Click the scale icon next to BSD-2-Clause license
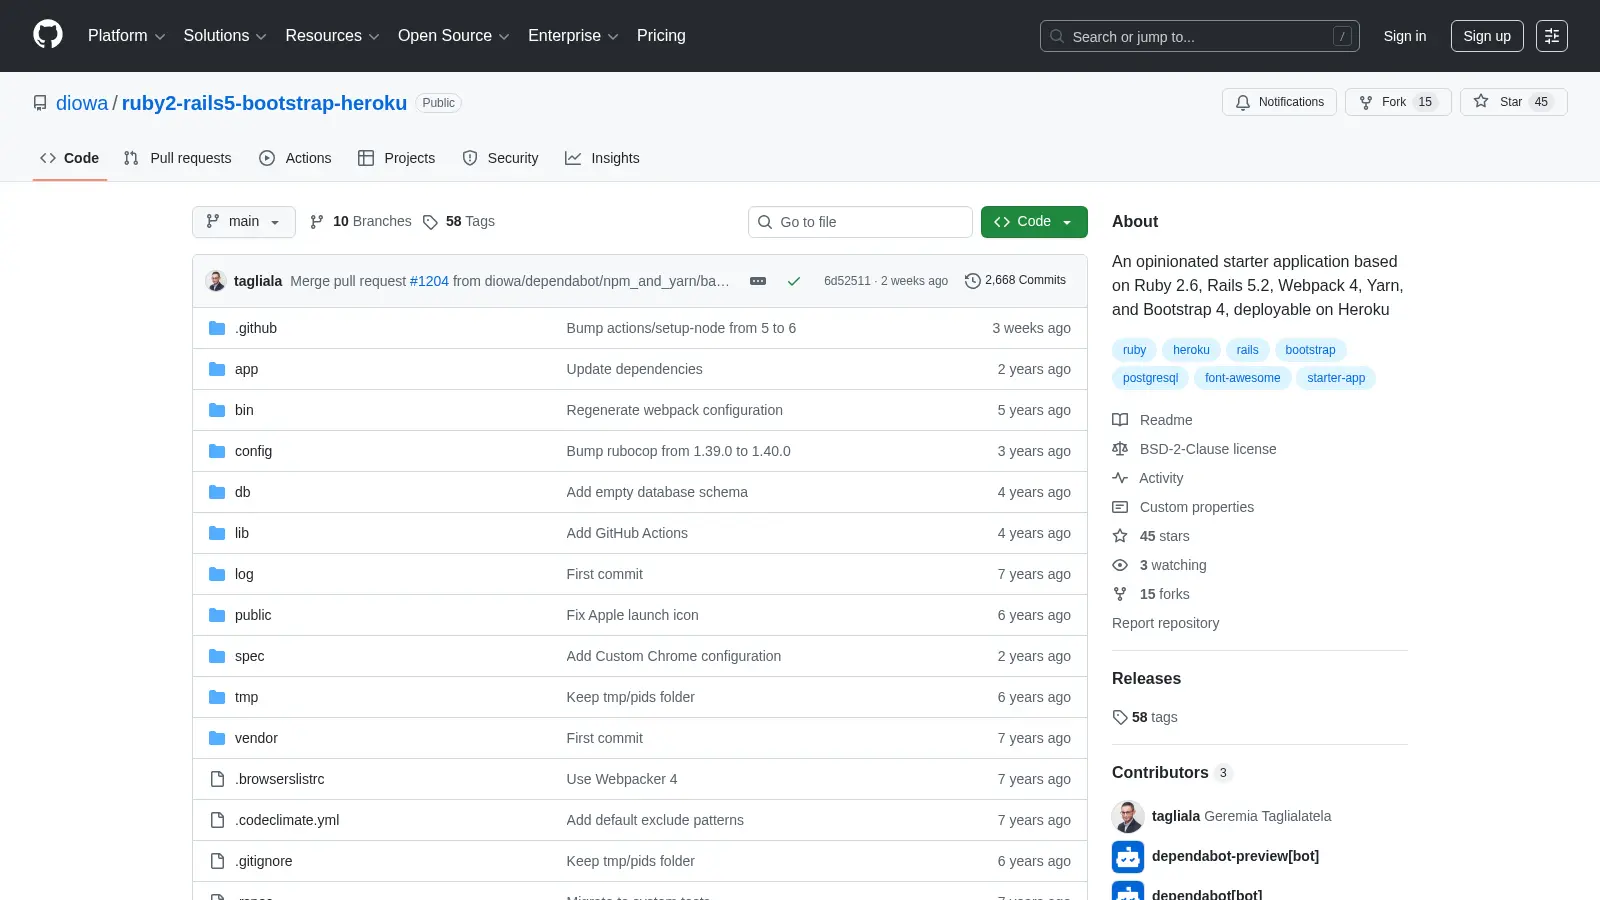The height and width of the screenshot is (900, 1600). (1120, 449)
